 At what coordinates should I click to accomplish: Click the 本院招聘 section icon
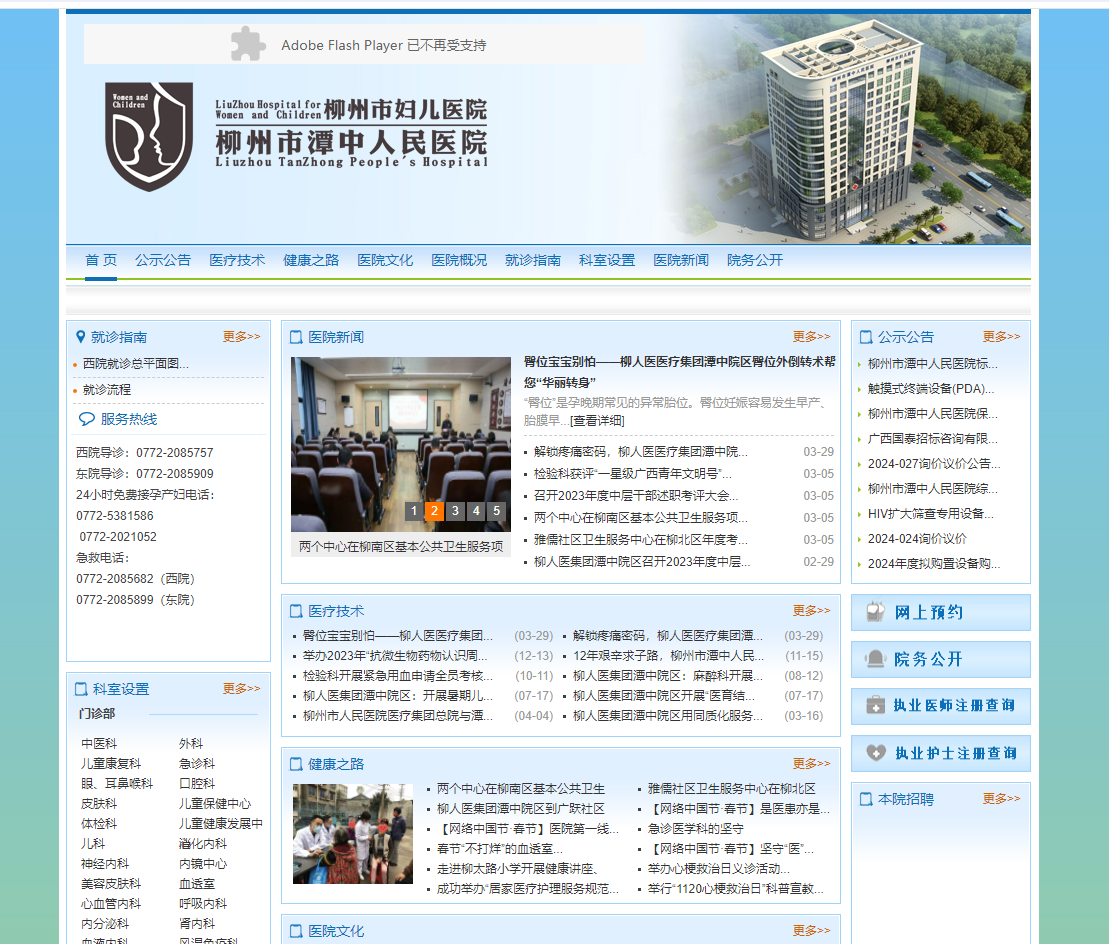[866, 799]
